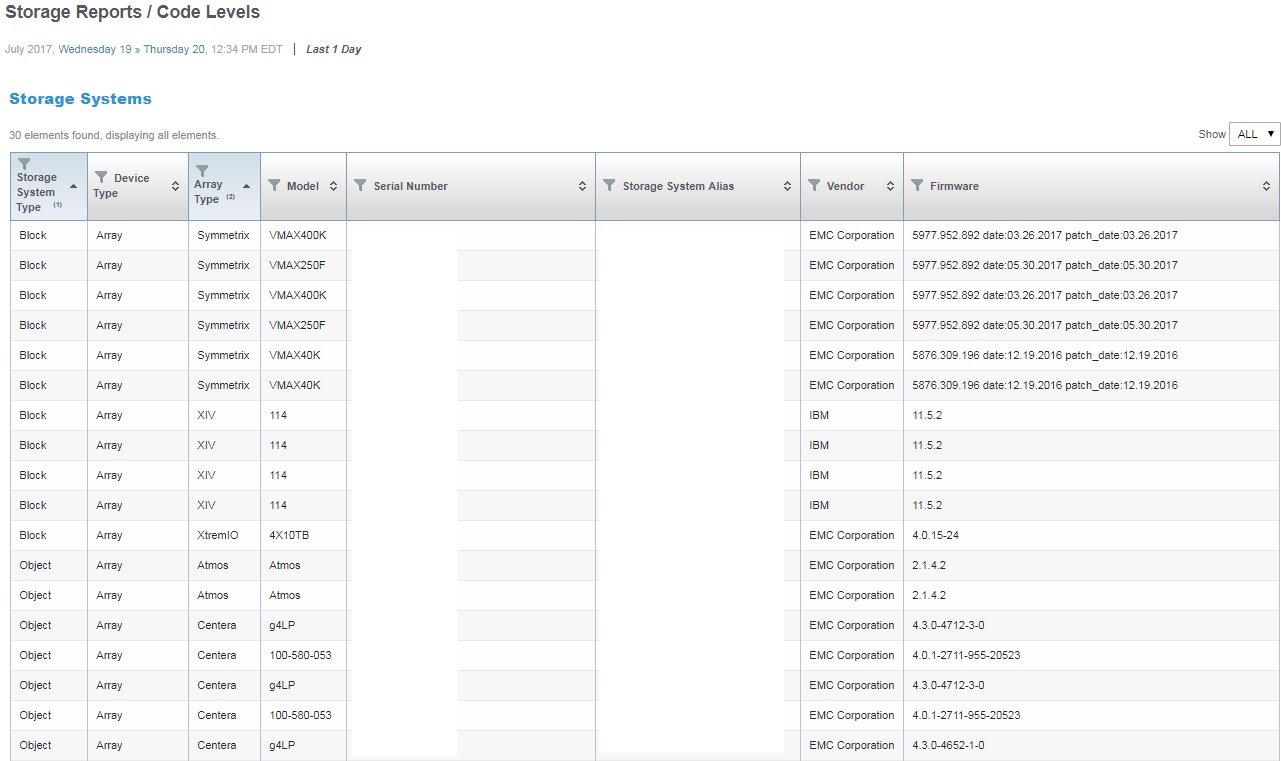Click filter icon in Serial Number column

(x=361, y=185)
